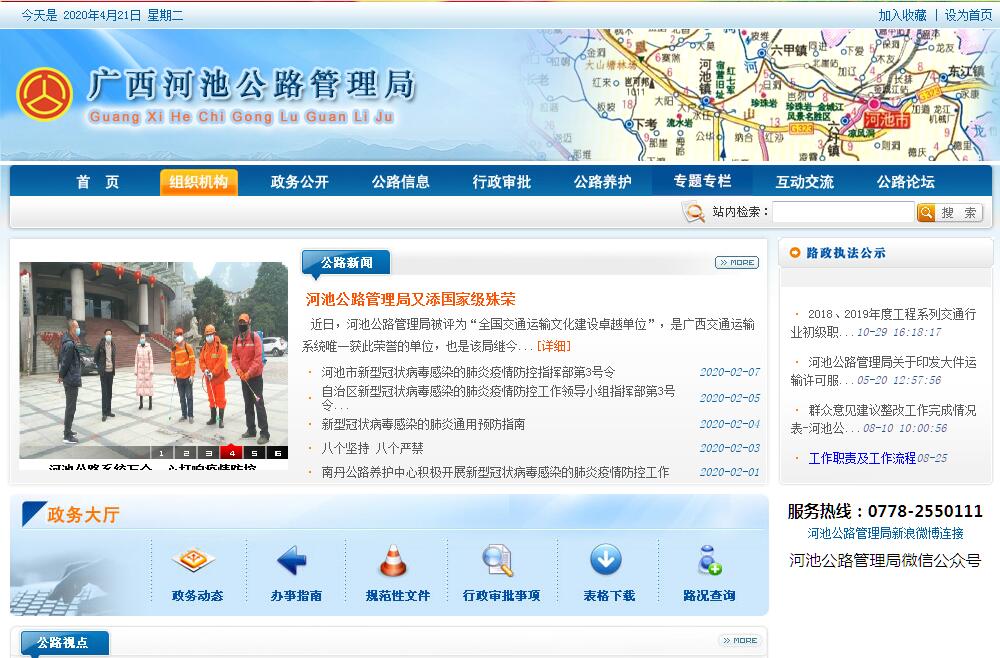This screenshot has width=1000, height=658.
Task: Open headline 河池公路管理局又添国家级殊荣
Action: click(x=411, y=299)
